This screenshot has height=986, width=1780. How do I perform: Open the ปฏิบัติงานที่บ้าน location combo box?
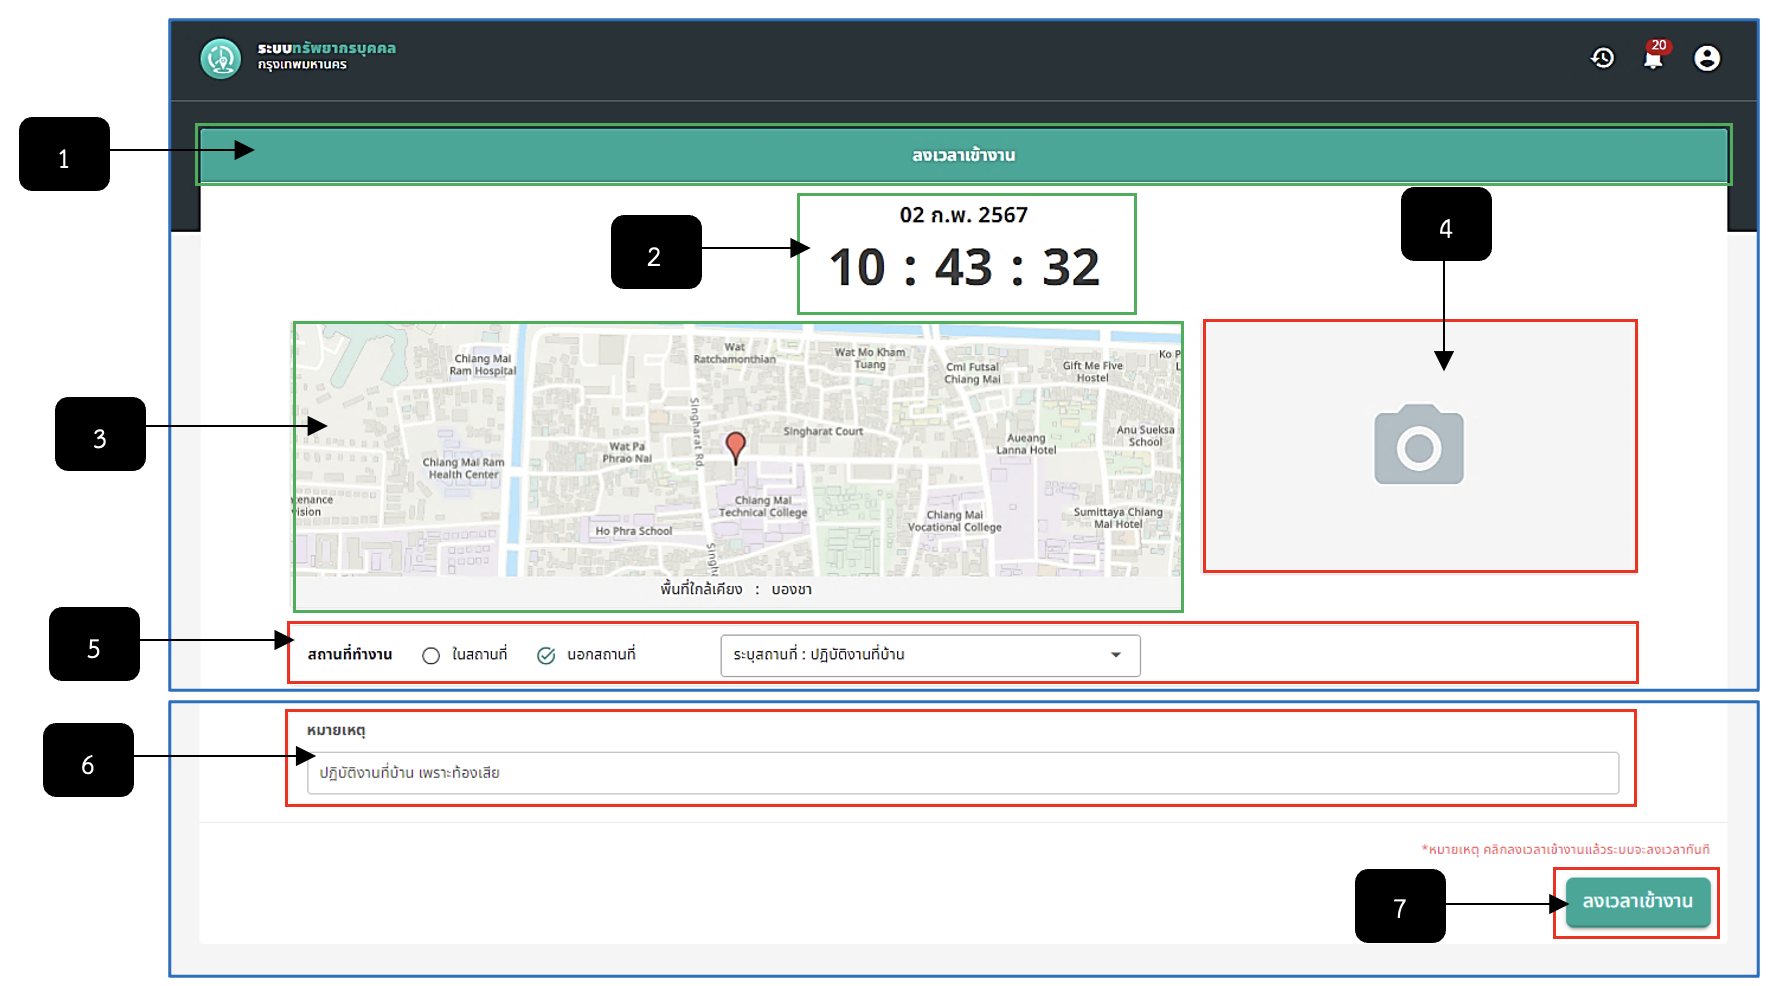tap(930, 655)
